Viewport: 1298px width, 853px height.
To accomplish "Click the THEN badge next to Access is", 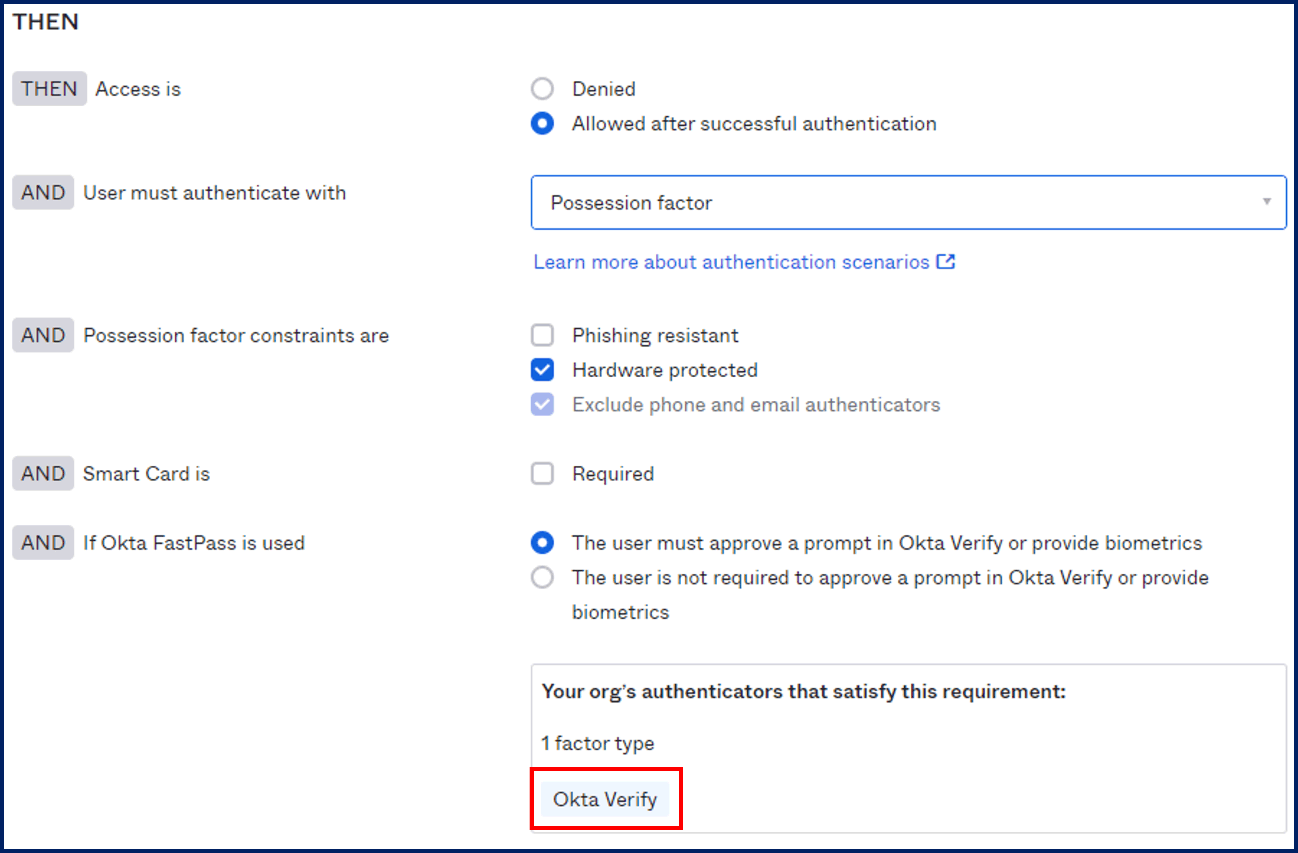I will [x=49, y=89].
